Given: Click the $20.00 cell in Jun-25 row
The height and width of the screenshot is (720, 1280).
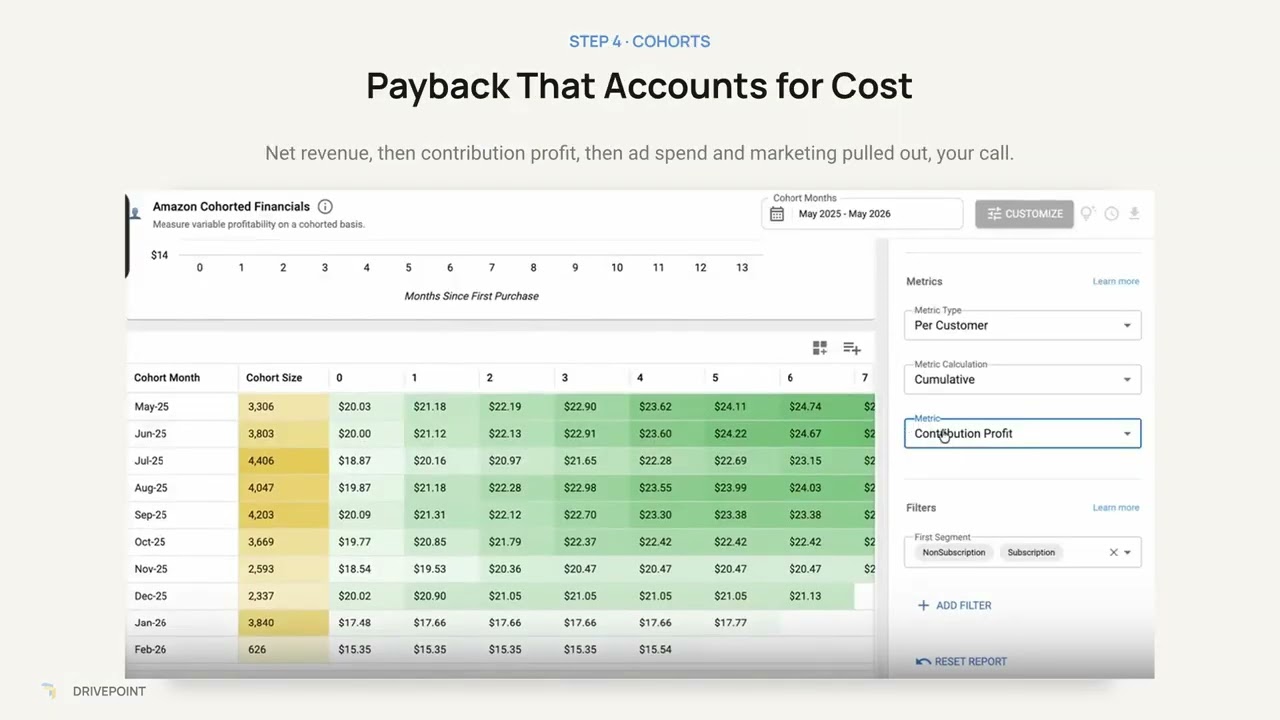Looking at the screenshot, I should 366,433.
